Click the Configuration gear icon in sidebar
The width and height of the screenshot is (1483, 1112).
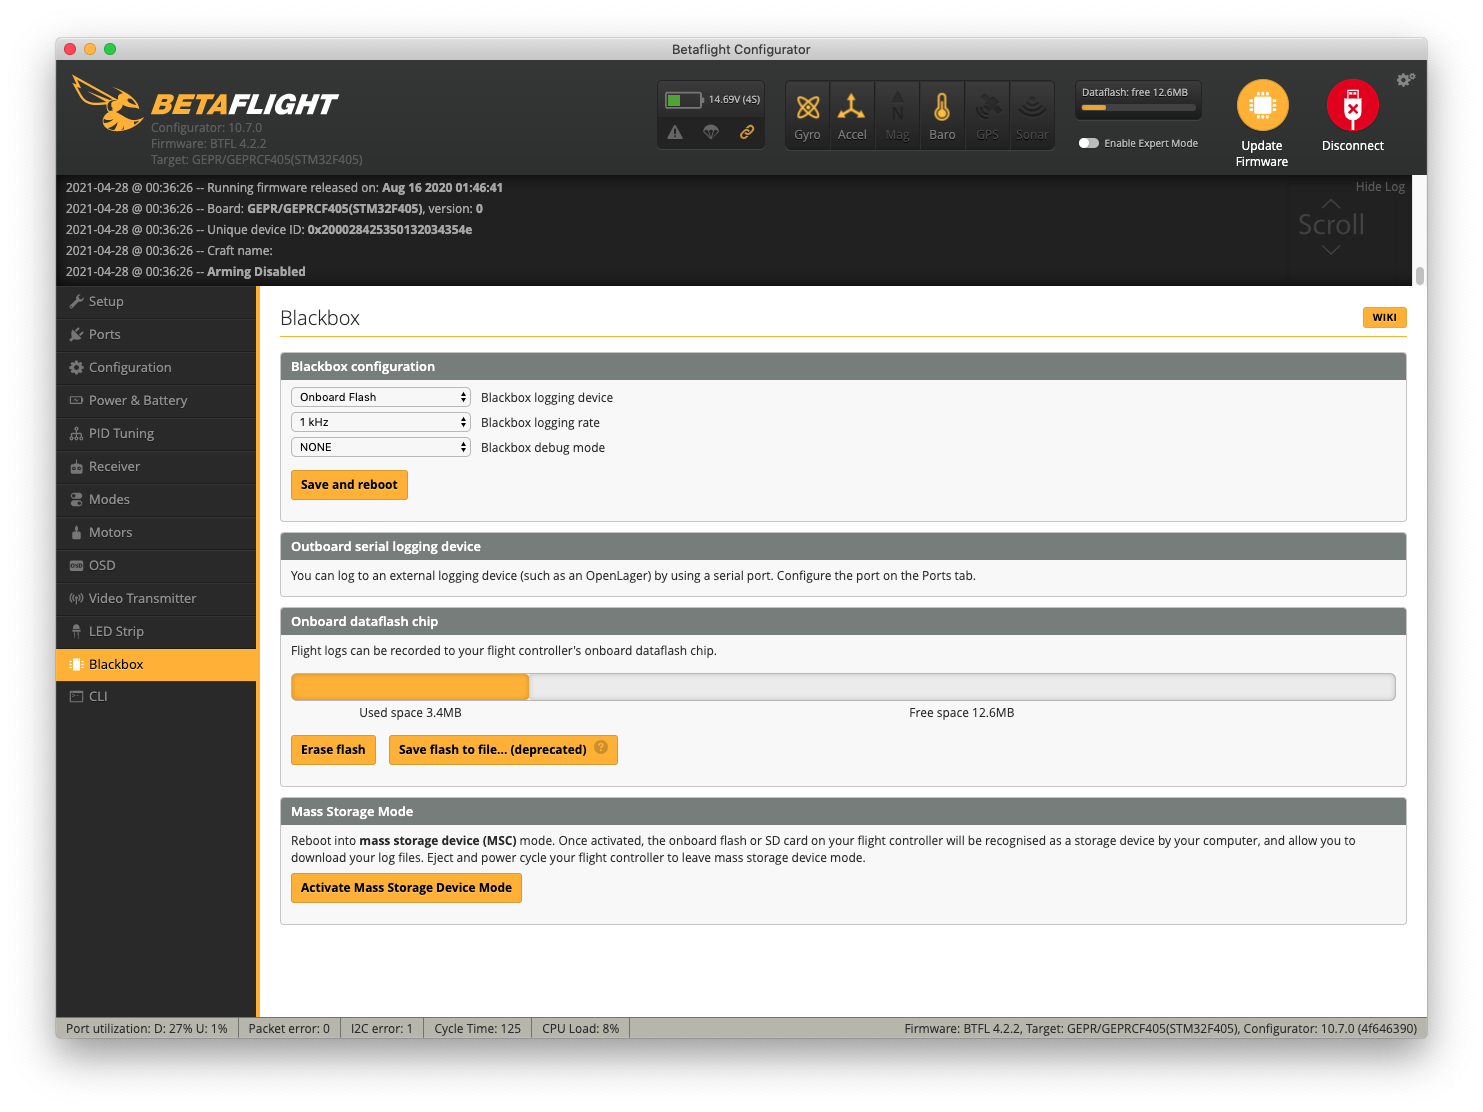pyautogui.click(x=76, y=367)
